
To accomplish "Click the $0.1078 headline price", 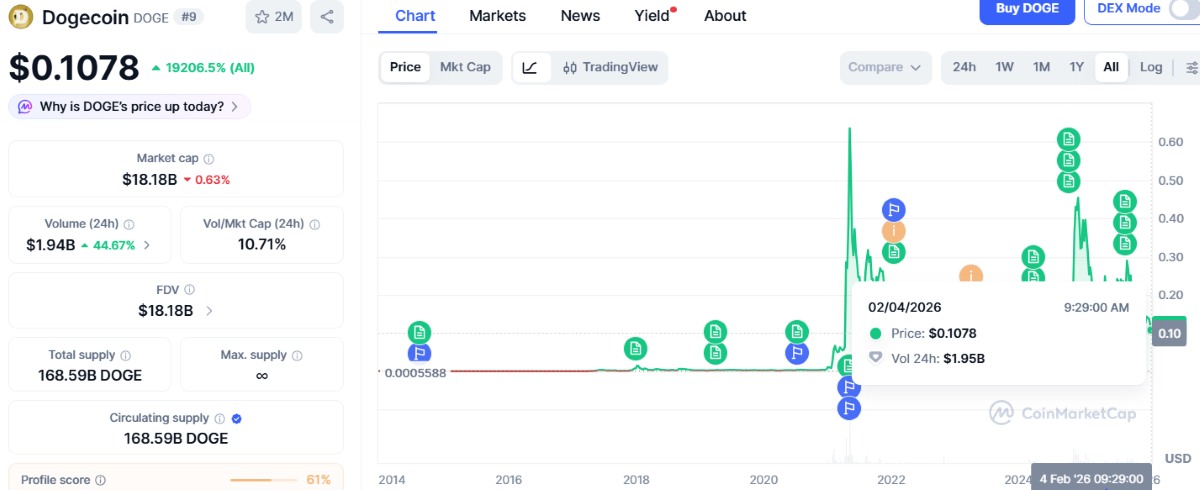I will coord(74,68).
